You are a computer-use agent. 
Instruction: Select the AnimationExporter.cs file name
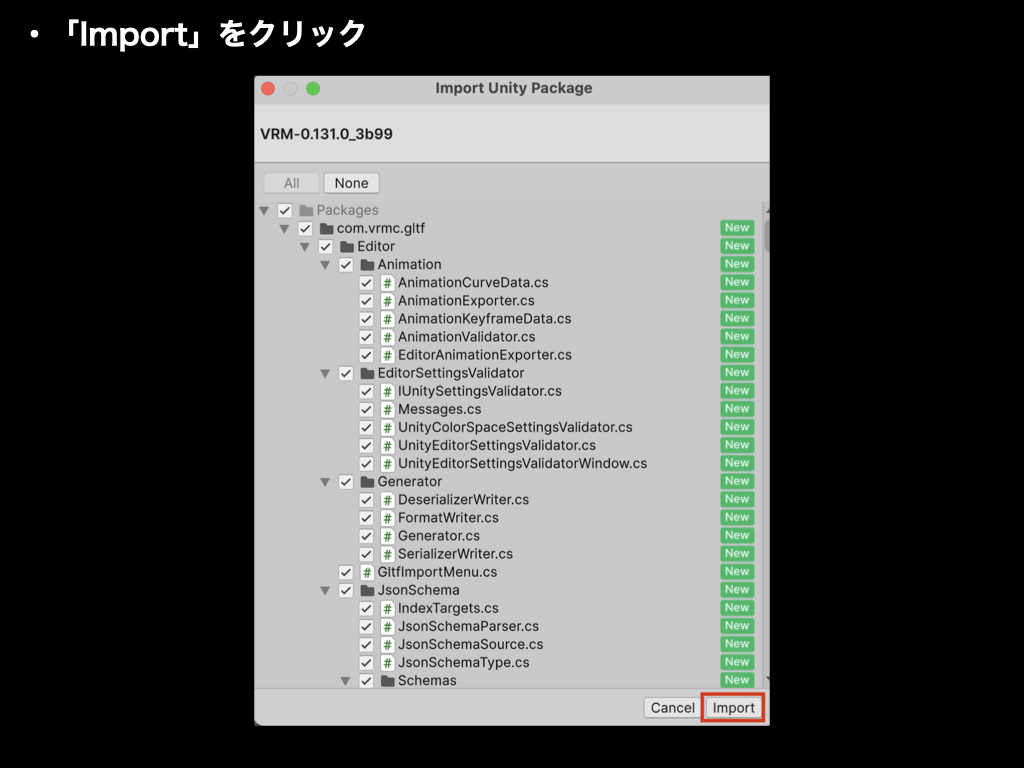466,301
